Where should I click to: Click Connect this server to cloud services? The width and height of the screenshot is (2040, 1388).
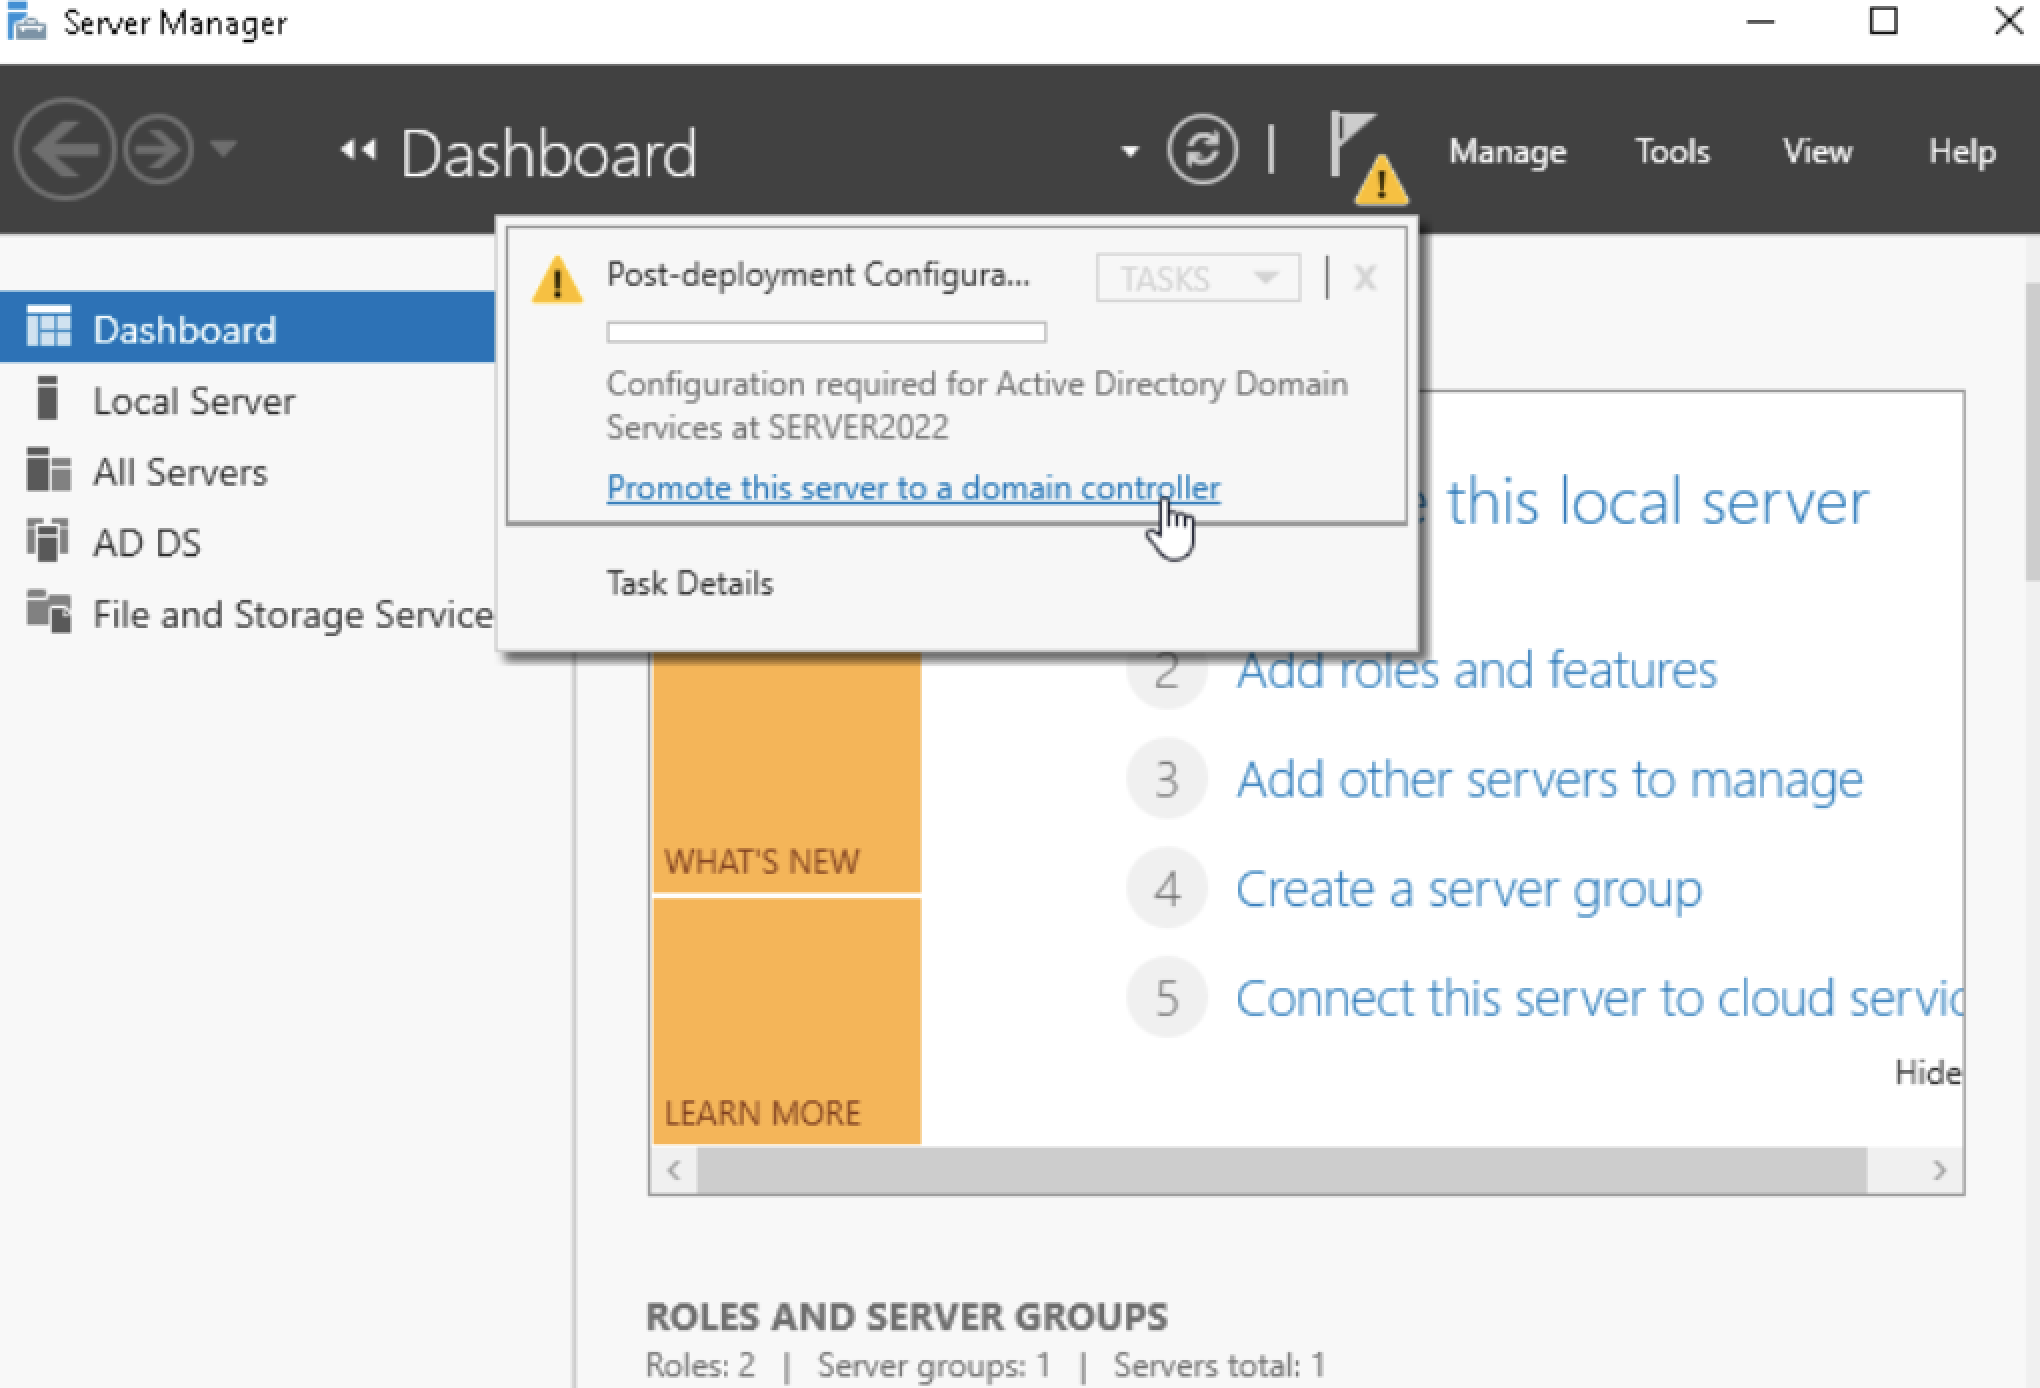(1599, 998)
